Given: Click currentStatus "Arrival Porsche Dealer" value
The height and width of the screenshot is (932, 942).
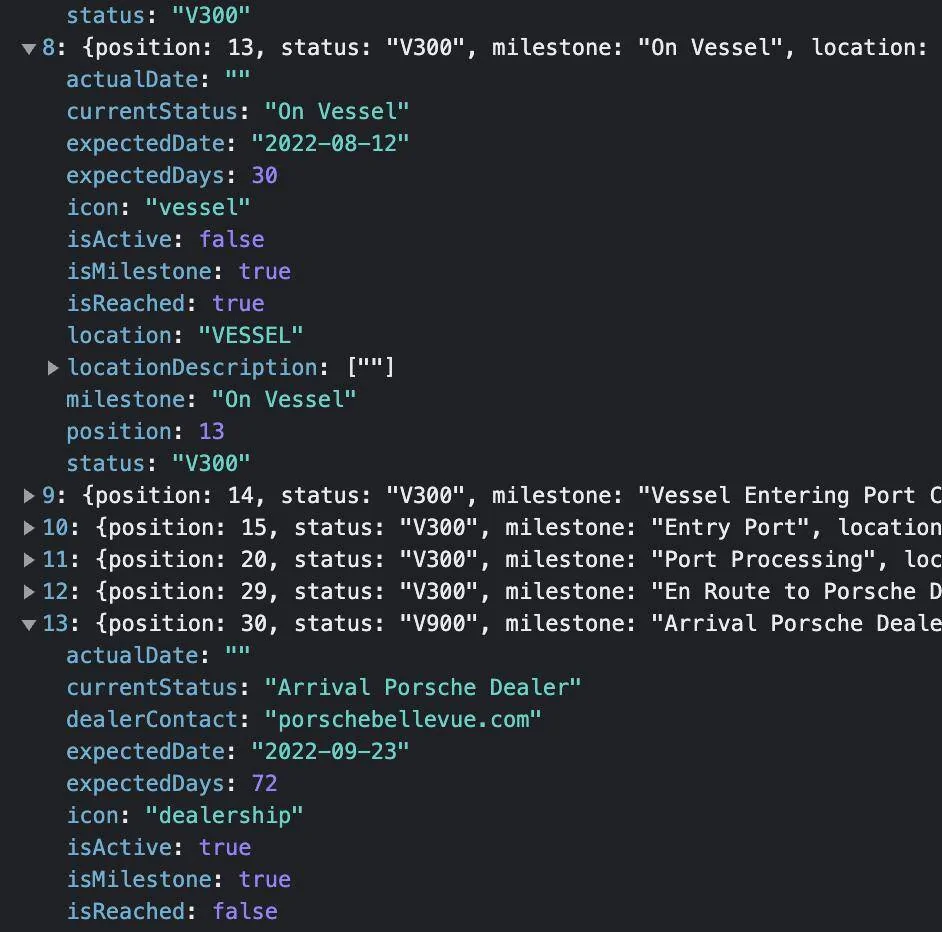Looking at the screenshot, I should (x=422, y=687).
